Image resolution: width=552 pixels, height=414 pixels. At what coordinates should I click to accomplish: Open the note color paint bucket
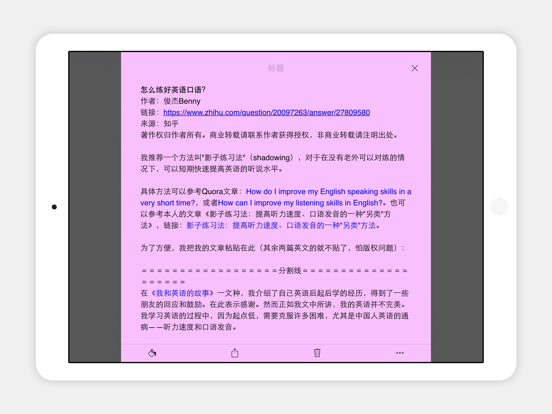[x=152, y=353]
